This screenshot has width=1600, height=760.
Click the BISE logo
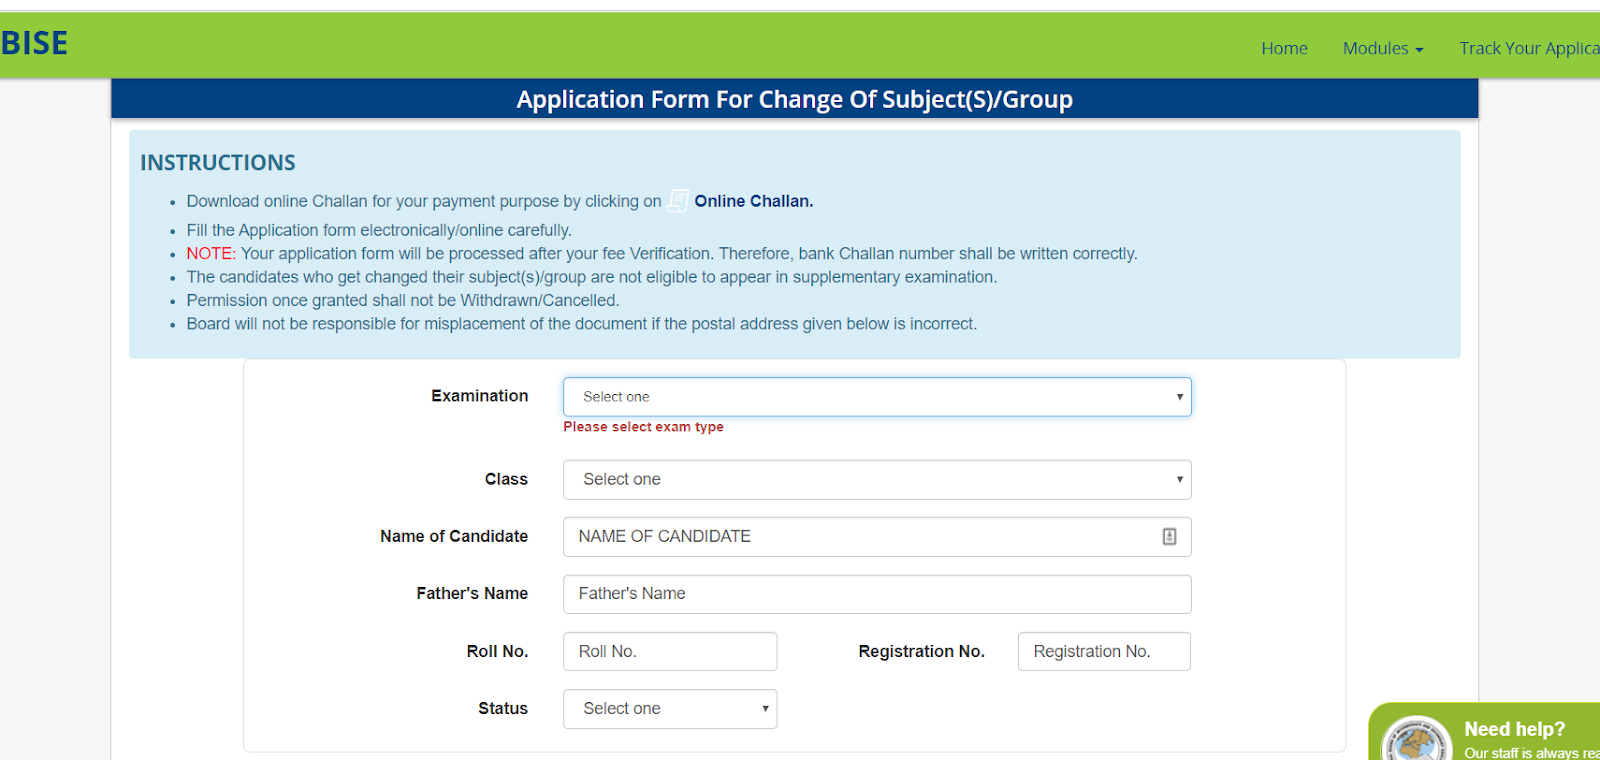tap(34, 44)
